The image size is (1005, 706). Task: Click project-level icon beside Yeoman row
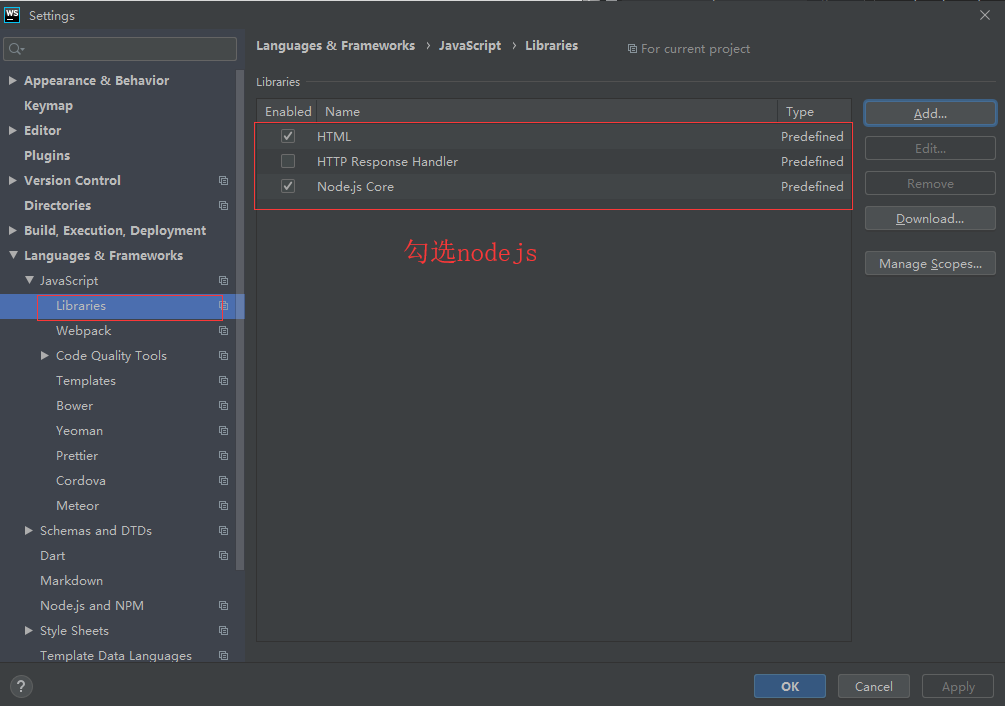[223, 431]
